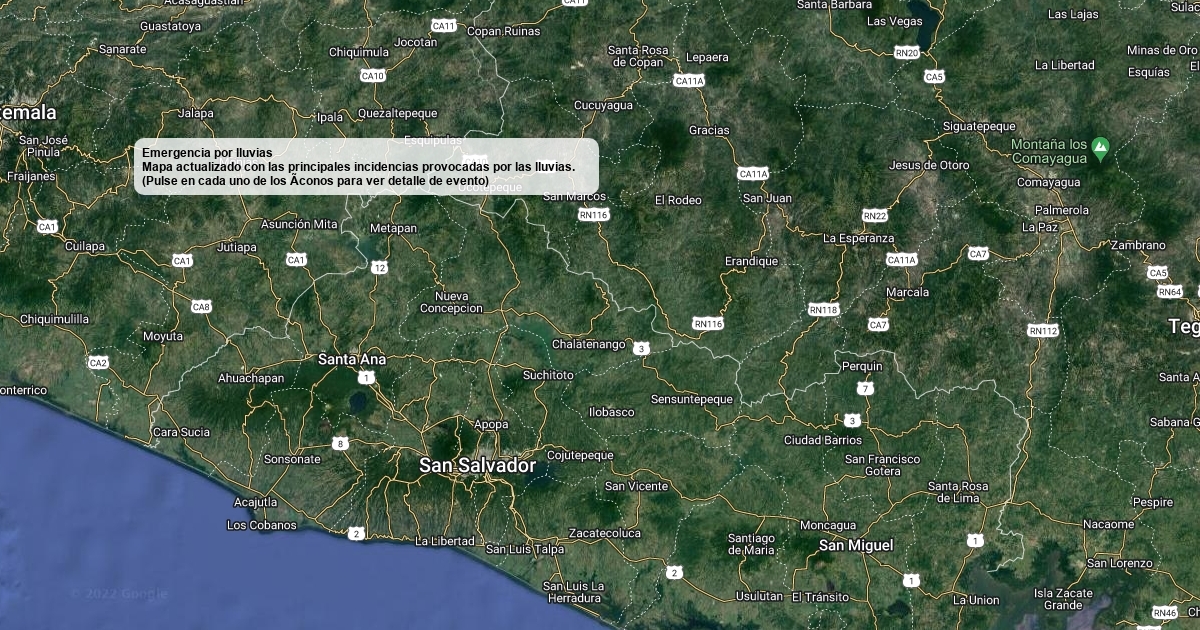The height and width of the screenshot is (630, 1200).
Task: Click the Nacaome label
Action: click(1110, 524)
